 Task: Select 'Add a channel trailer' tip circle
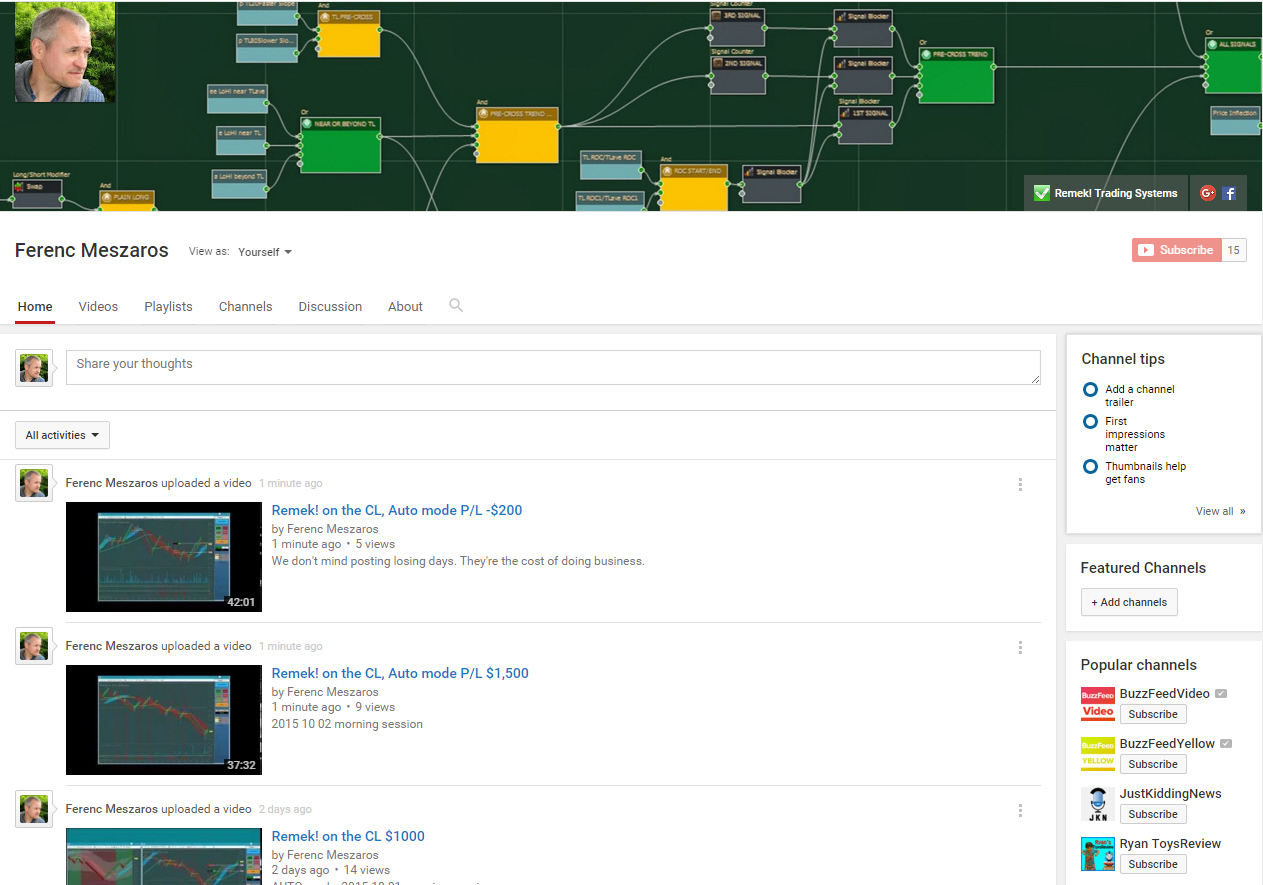pos(1090,390)
